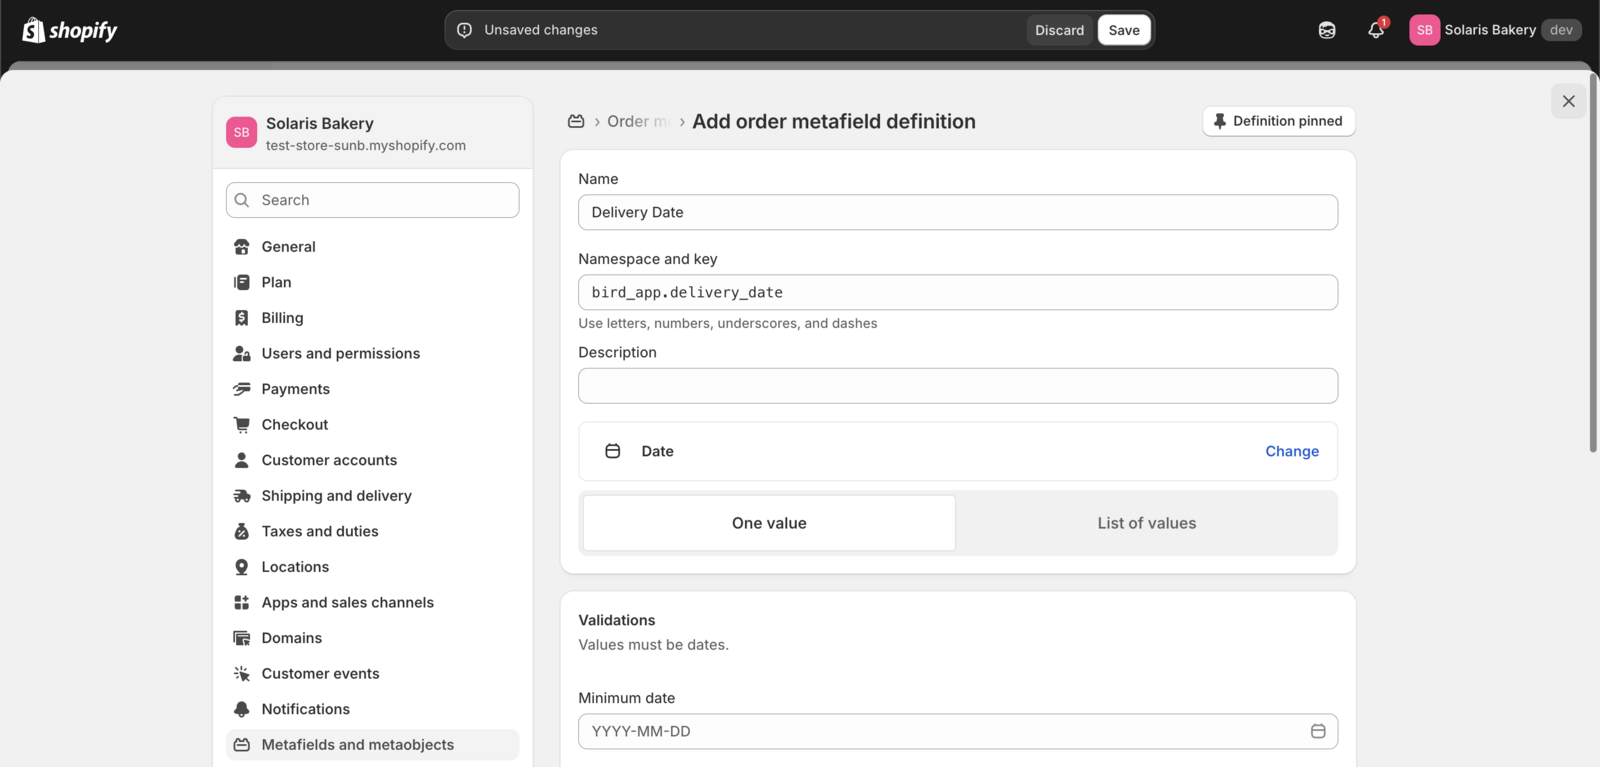This screenshot has width=1600, height=767.
Task: Open the Minimum date calendar picker icon
Action: [x=1318, y=731]
